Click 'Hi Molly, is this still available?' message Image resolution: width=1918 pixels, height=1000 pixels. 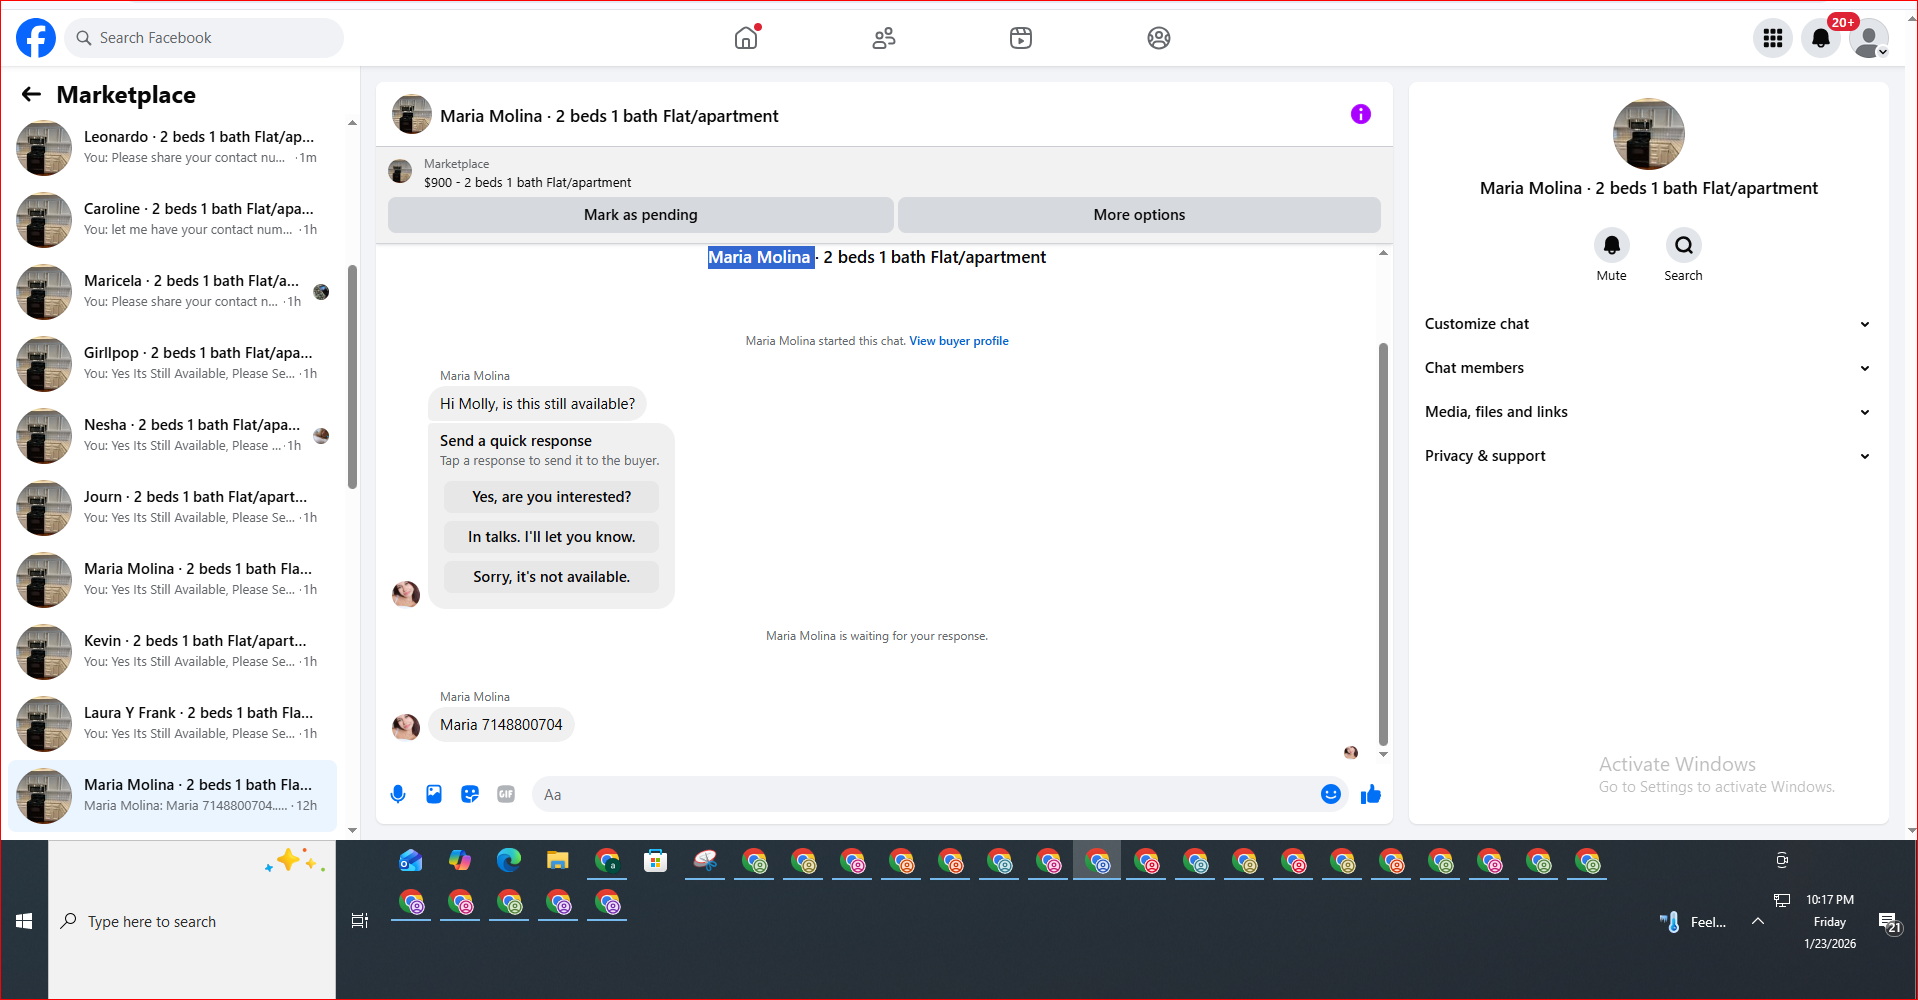[537, 404]
